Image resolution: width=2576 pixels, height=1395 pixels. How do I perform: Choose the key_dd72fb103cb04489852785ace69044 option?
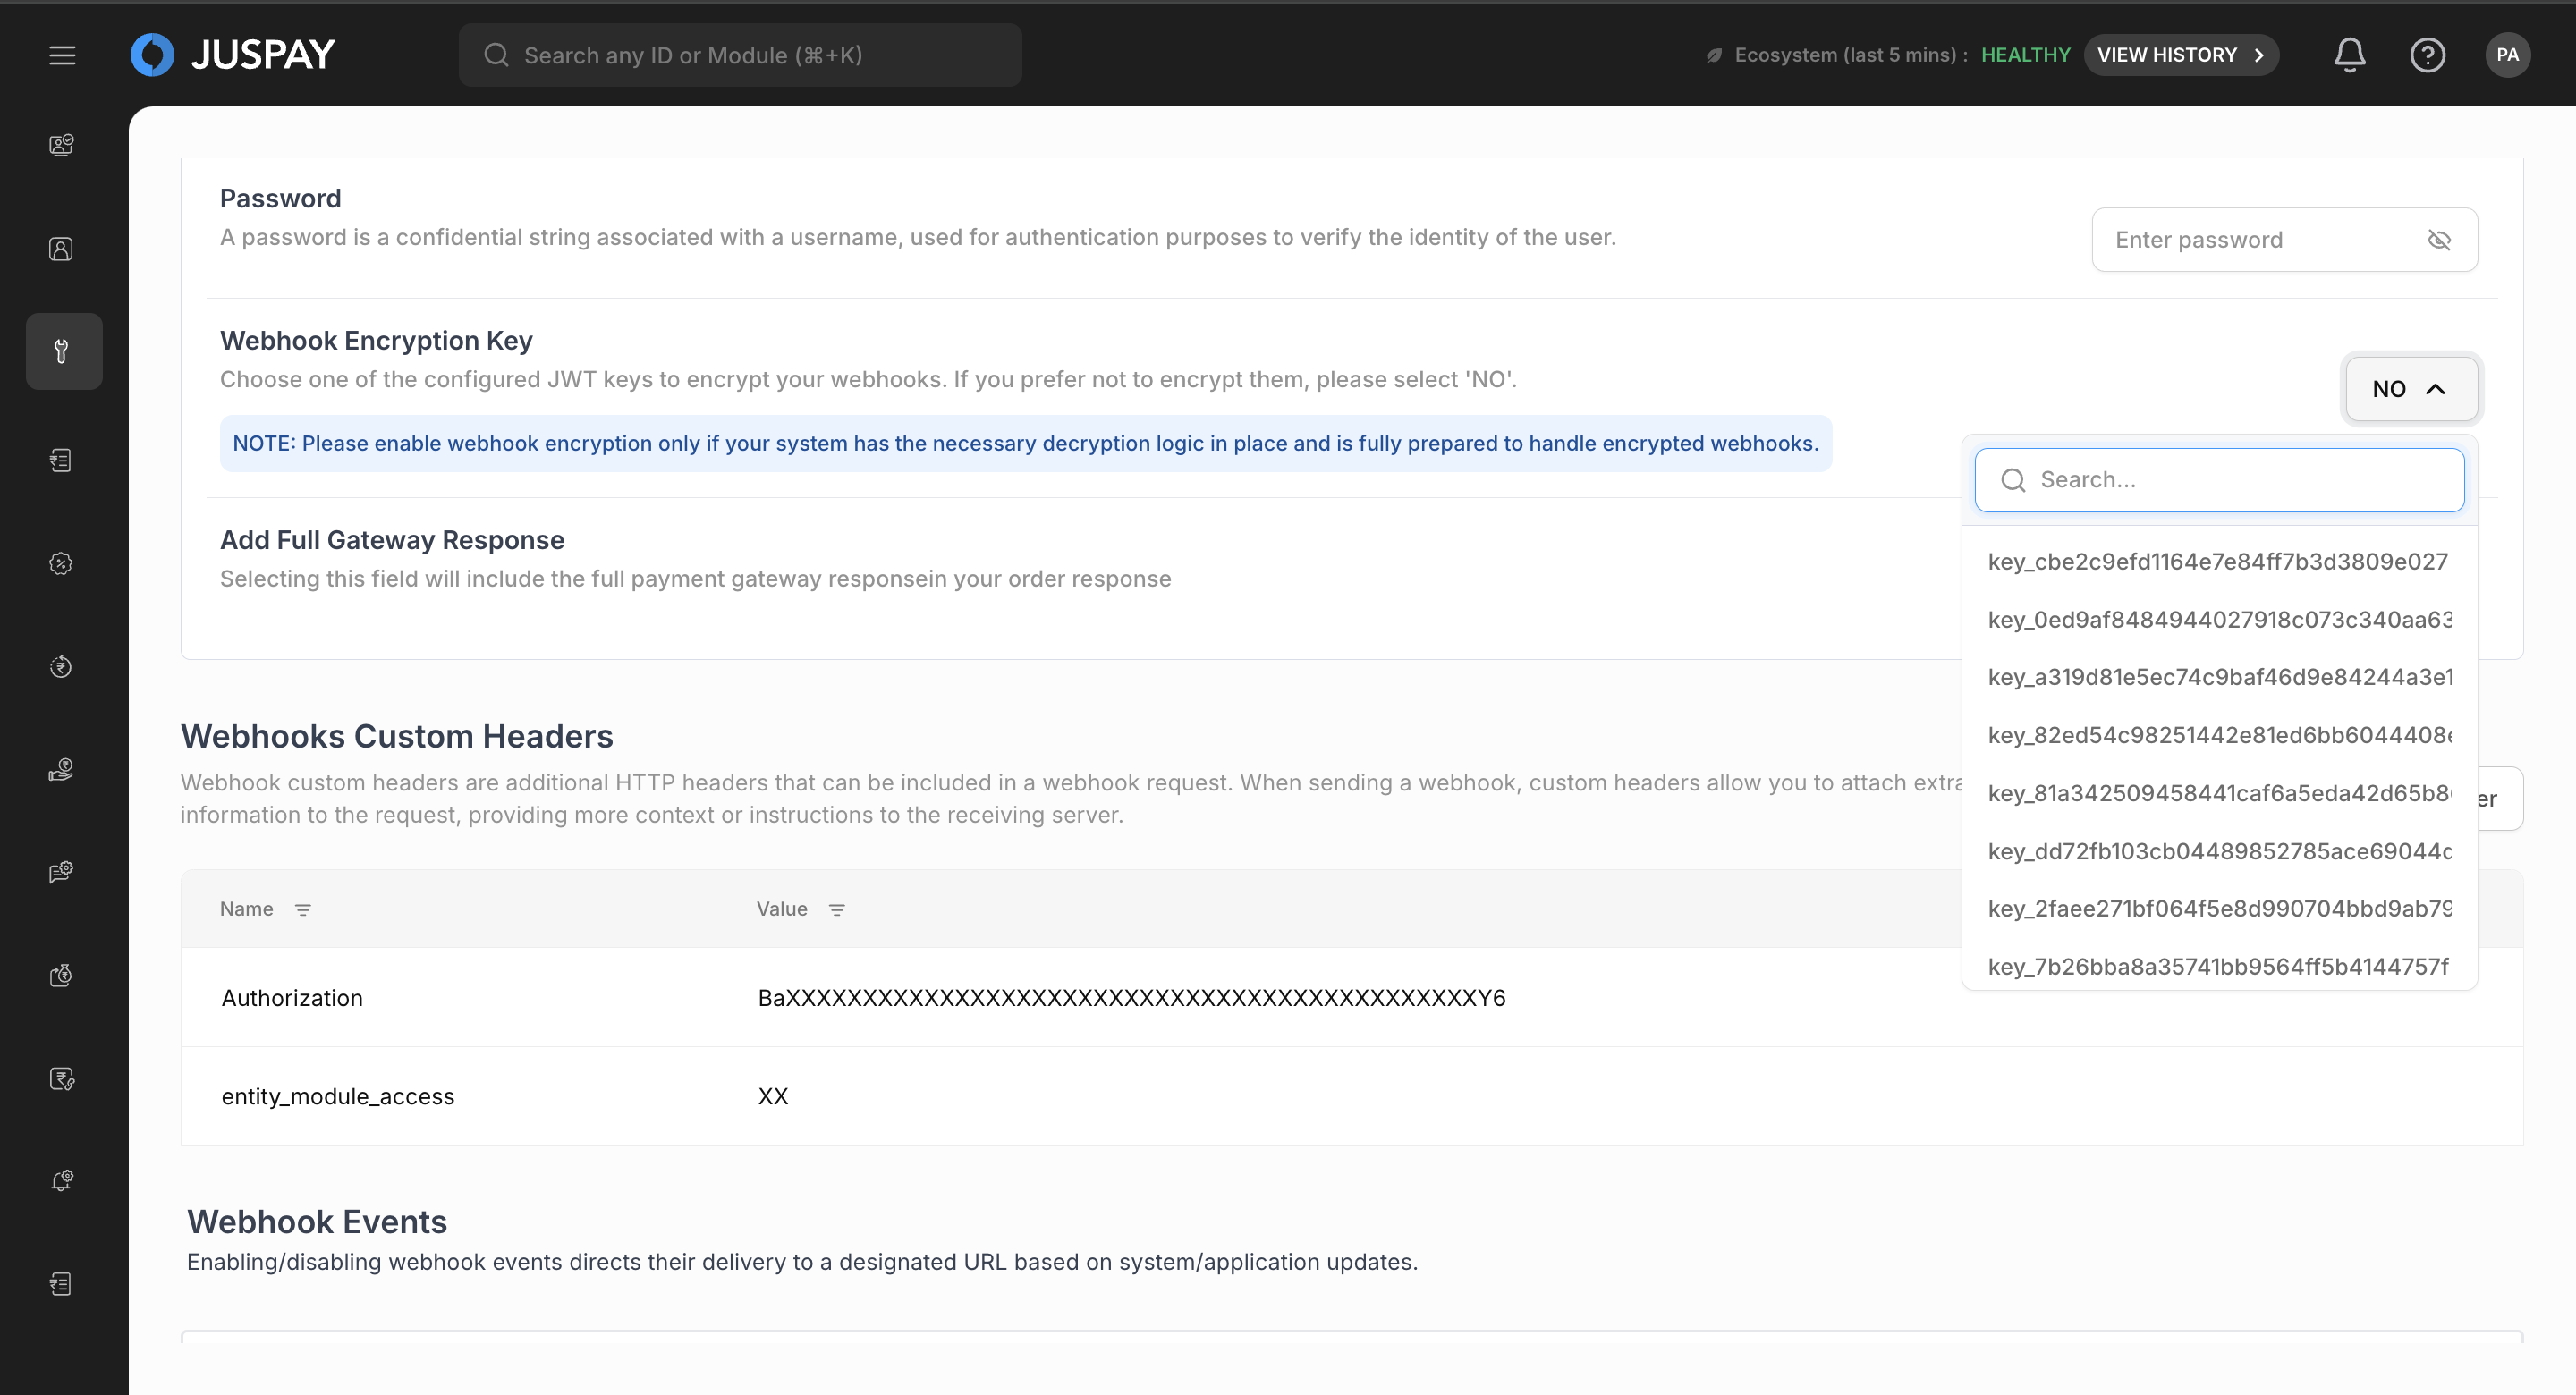click(x=2217, y=851)
